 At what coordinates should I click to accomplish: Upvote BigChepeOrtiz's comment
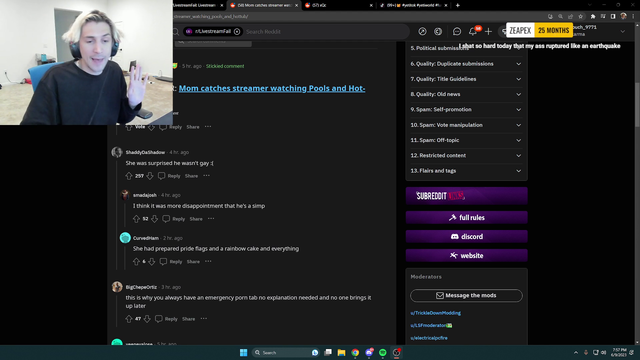(129, 319)
